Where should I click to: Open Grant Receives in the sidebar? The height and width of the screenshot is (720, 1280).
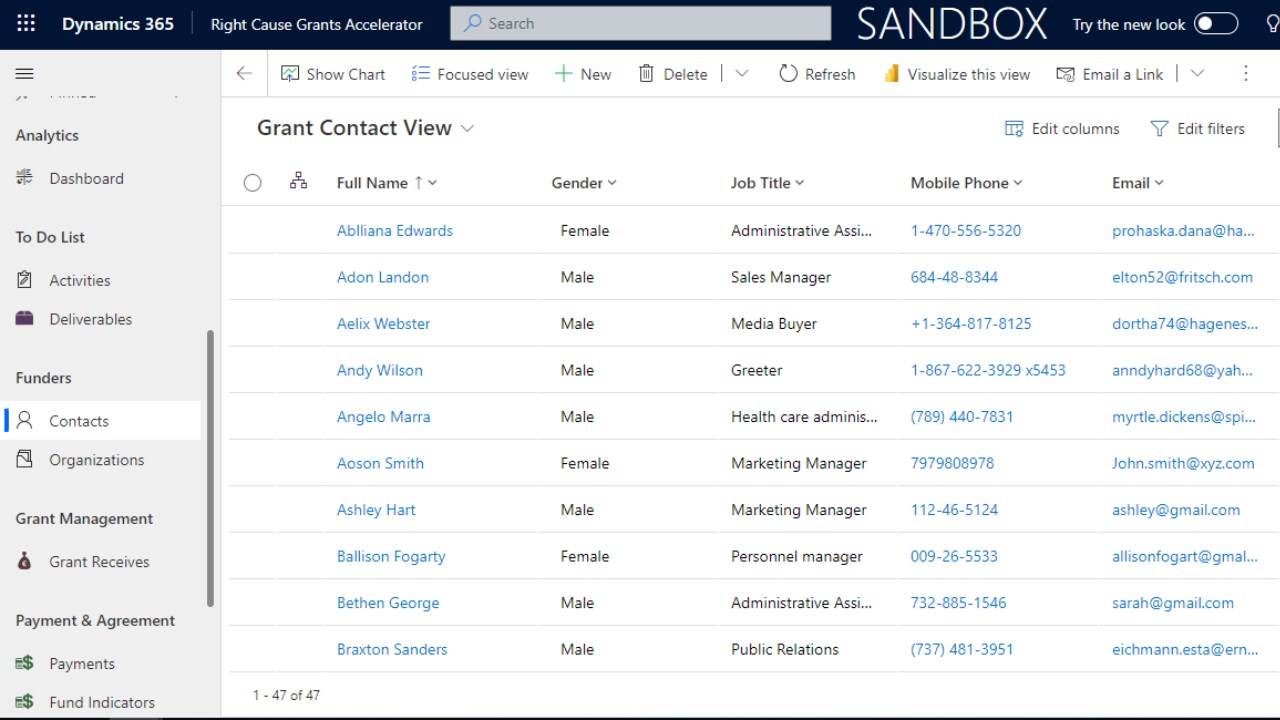click(x=100, y=562)
